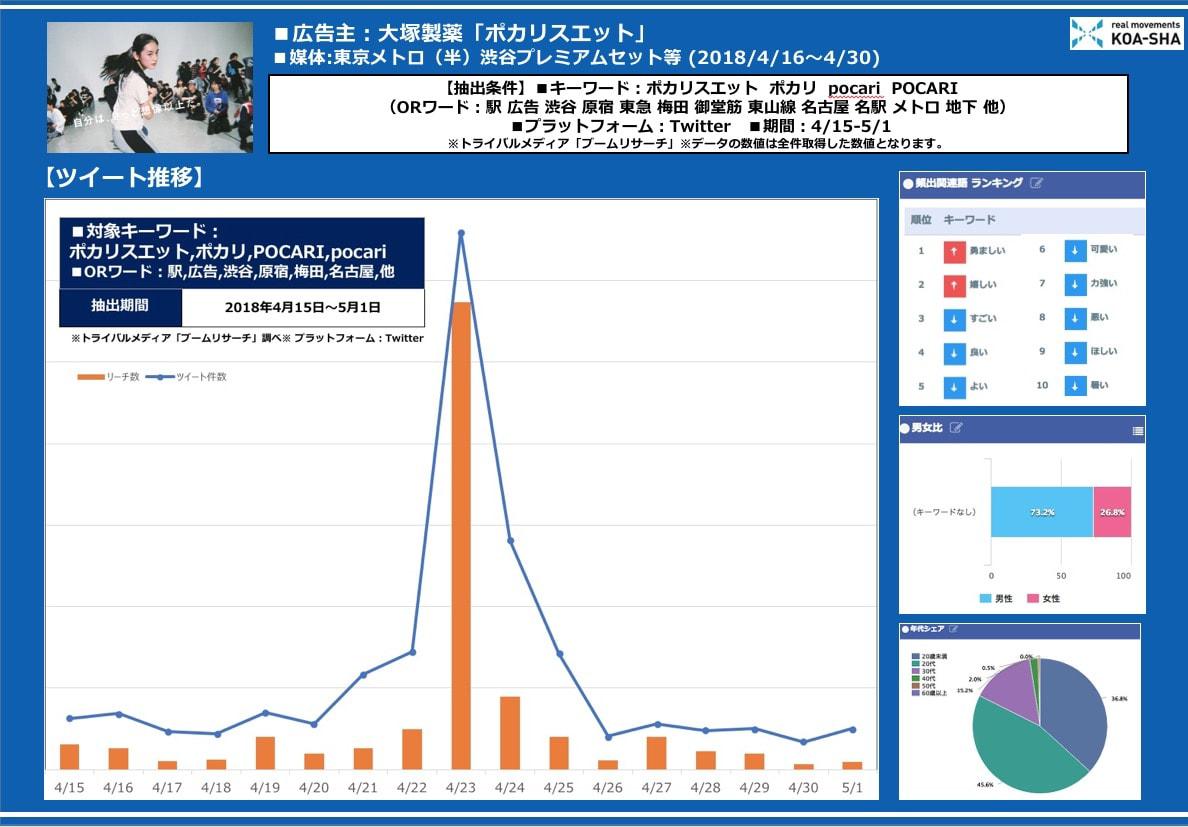Click the orange bar at 4/15

[x=70, y=757]
